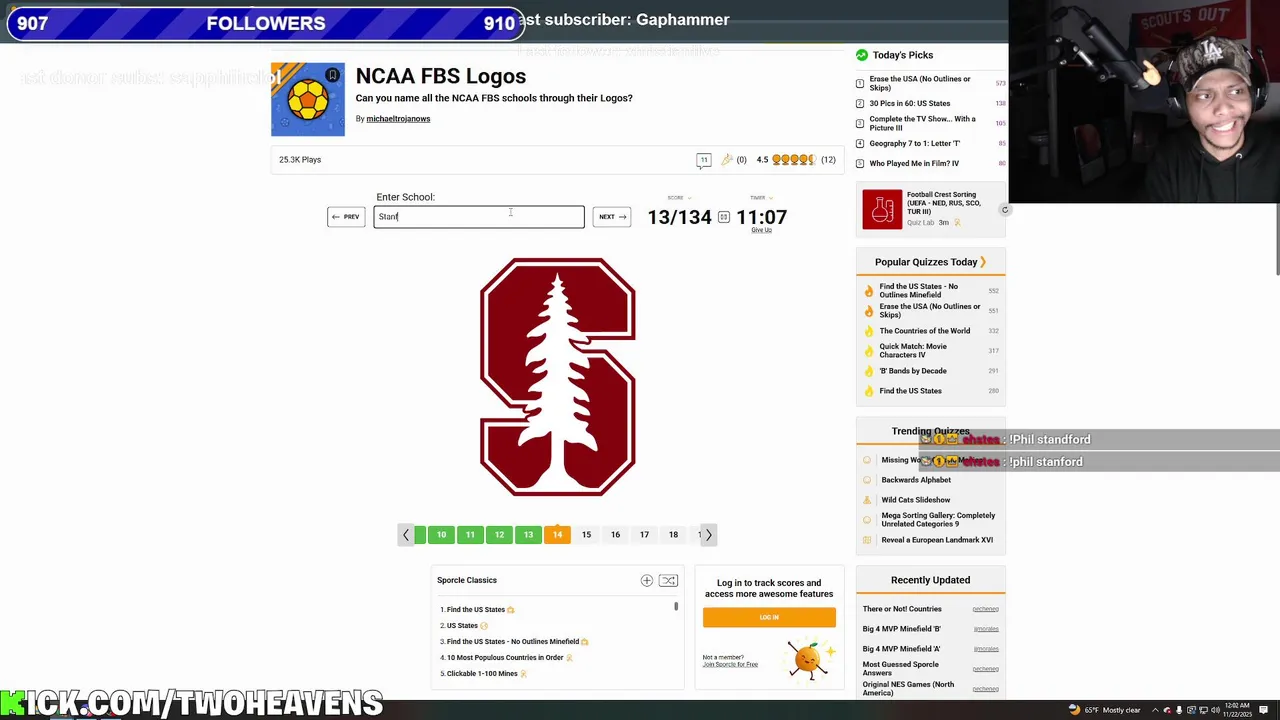The width and height of the screenshot is (1280, 720).
Task: Click the Stanford logo image
Action: point(557,377)
